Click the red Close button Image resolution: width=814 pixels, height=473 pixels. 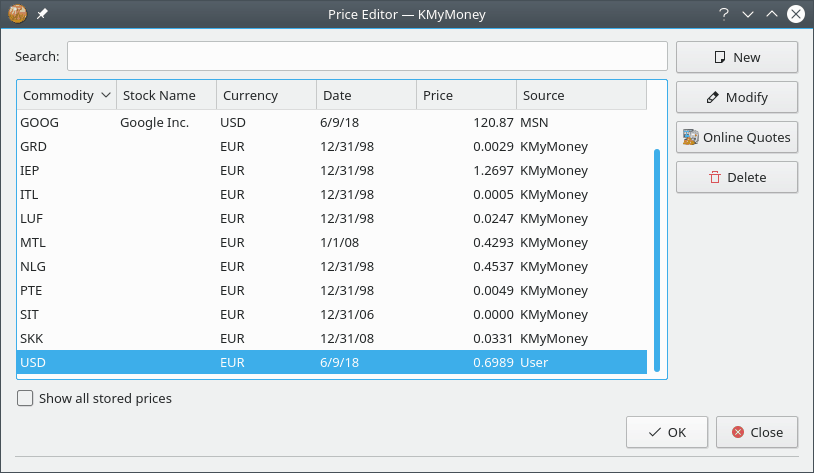757,432
